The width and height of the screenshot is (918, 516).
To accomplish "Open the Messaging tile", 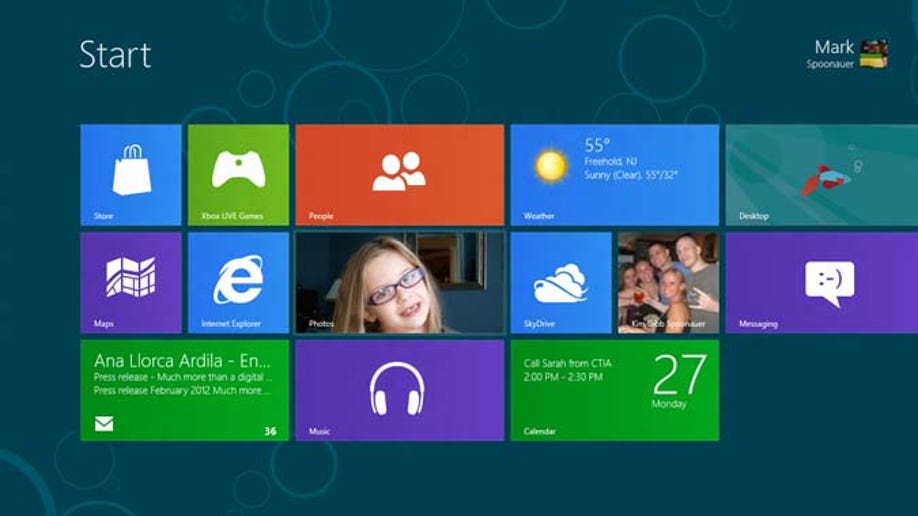I will pyautogui.click(x=822, y=282).
